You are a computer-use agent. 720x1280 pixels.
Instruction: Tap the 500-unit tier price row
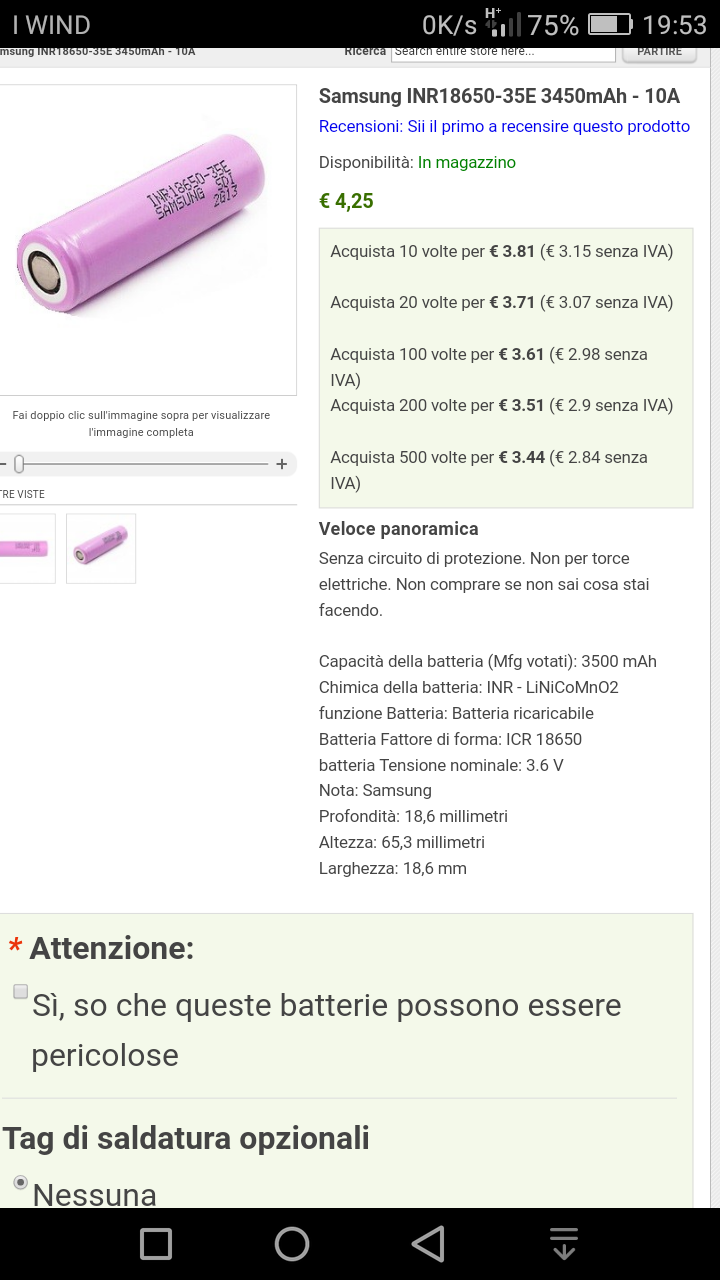coord(505,470)
